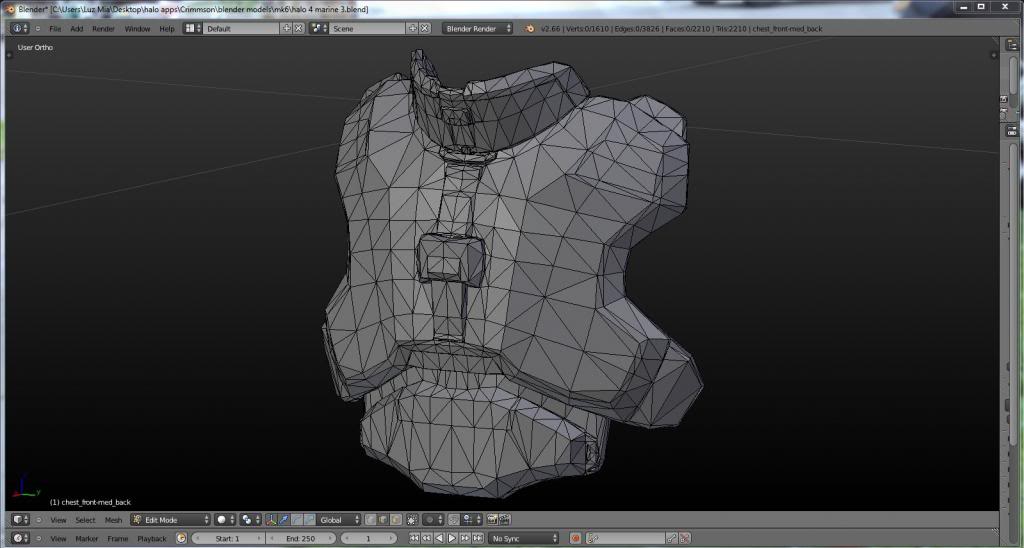1024x548 pixels.
Task: Click the OpenGL render animation clapper icon
Action: (505, 520)
